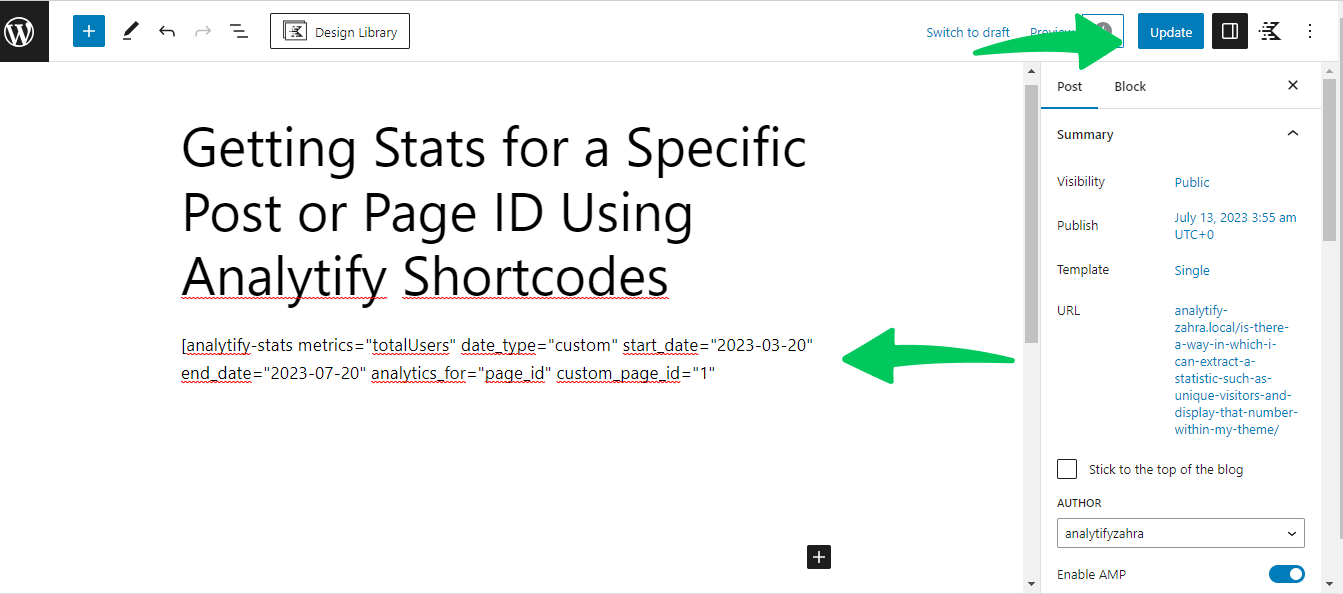Screen dimensions: 1343x594
Task: Open the Document Overview list icon
Action: point(238,31)
